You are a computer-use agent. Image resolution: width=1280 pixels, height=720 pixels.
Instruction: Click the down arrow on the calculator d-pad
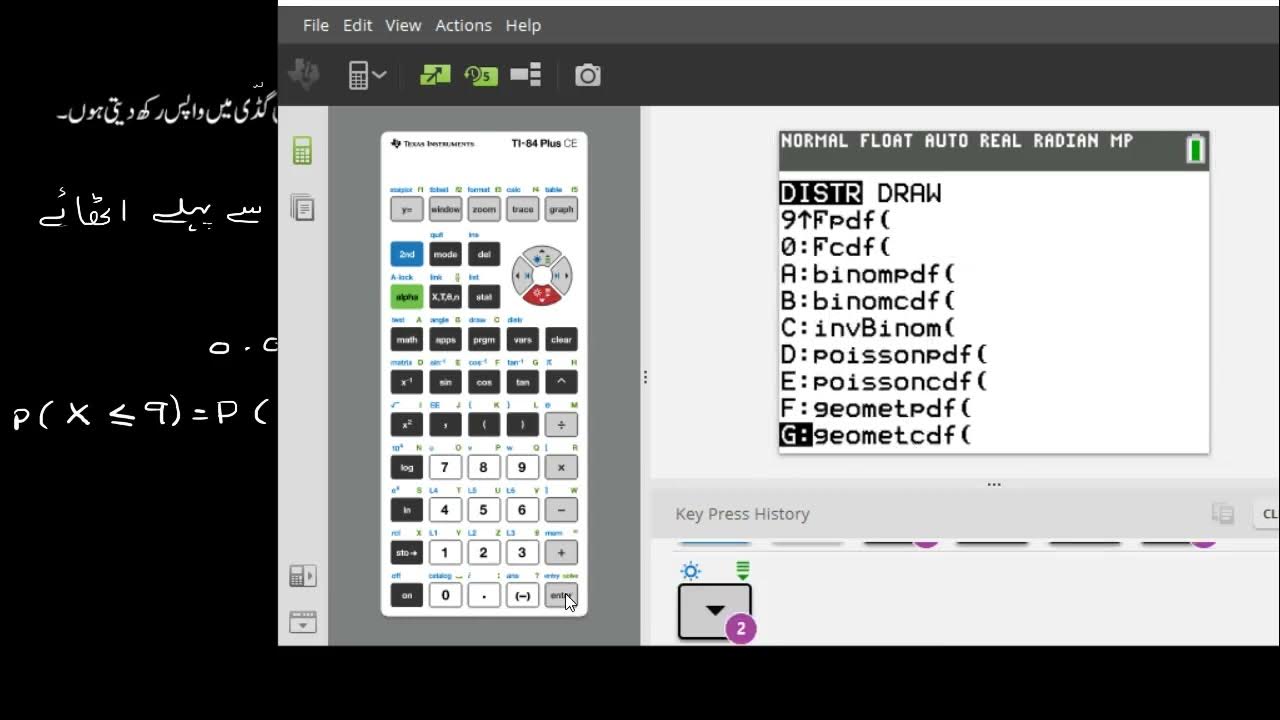541,295
